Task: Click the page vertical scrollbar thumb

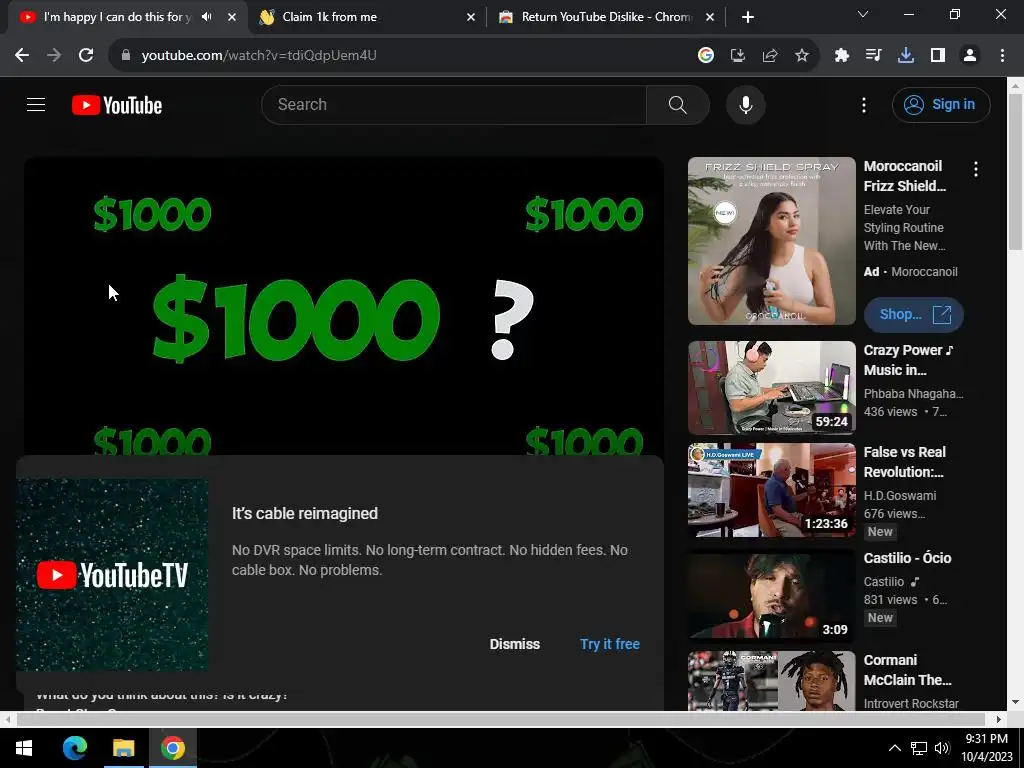Action: tap(1015, 171)
